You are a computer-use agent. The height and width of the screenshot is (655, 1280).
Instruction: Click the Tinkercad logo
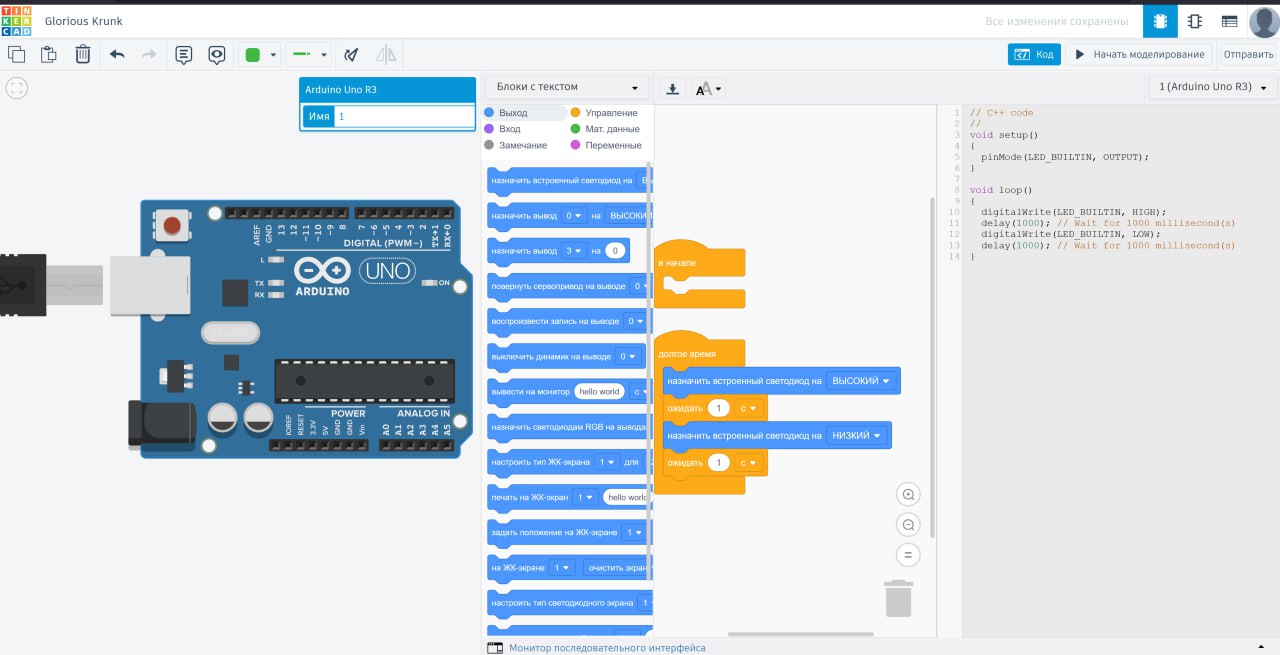pyautogui.click(x=16, y=21)
